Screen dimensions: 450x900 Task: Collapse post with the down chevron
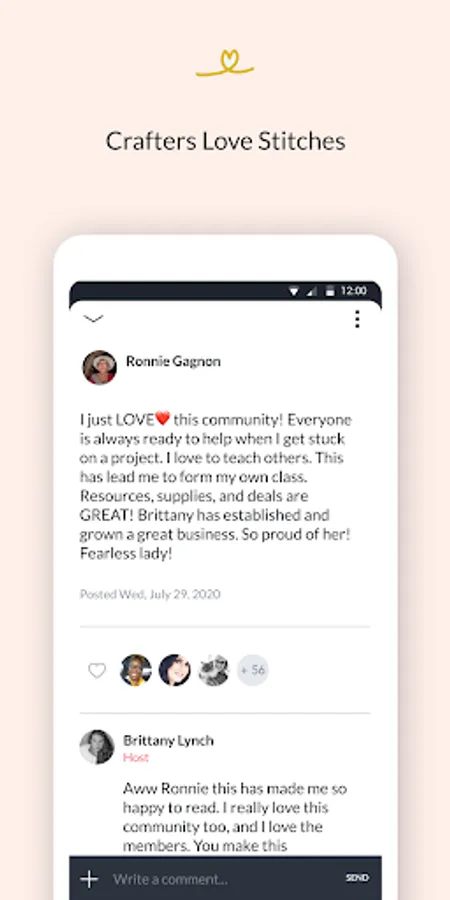(93, 319)
